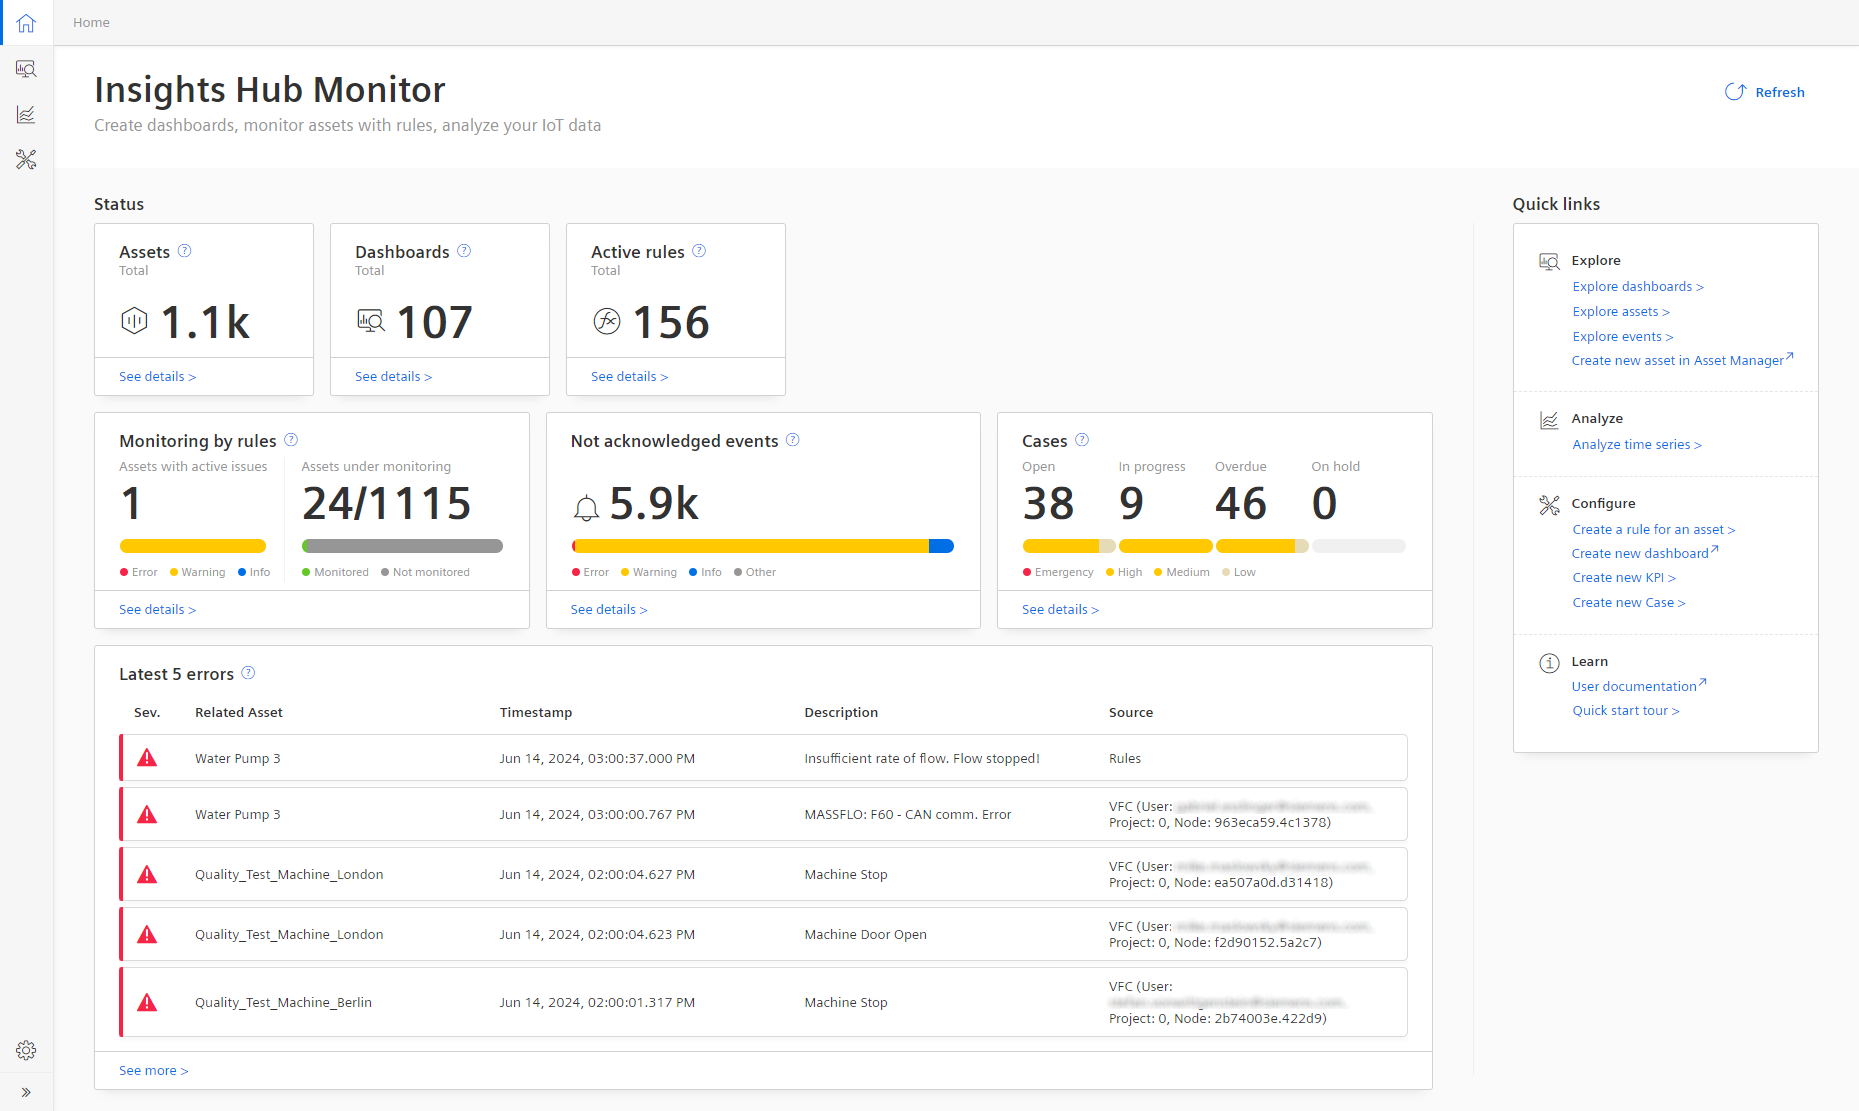Click error icon for Machine Door Open row

tap(147, 935)
